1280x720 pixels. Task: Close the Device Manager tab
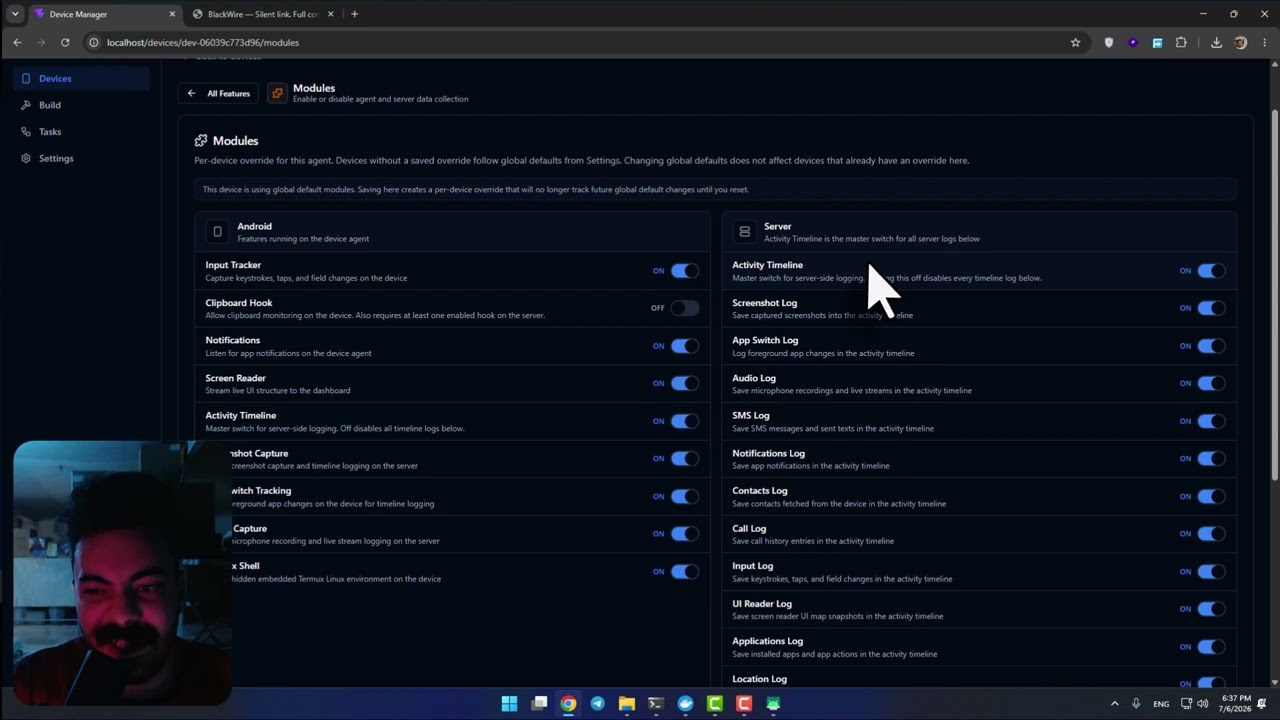pos(172,14)
